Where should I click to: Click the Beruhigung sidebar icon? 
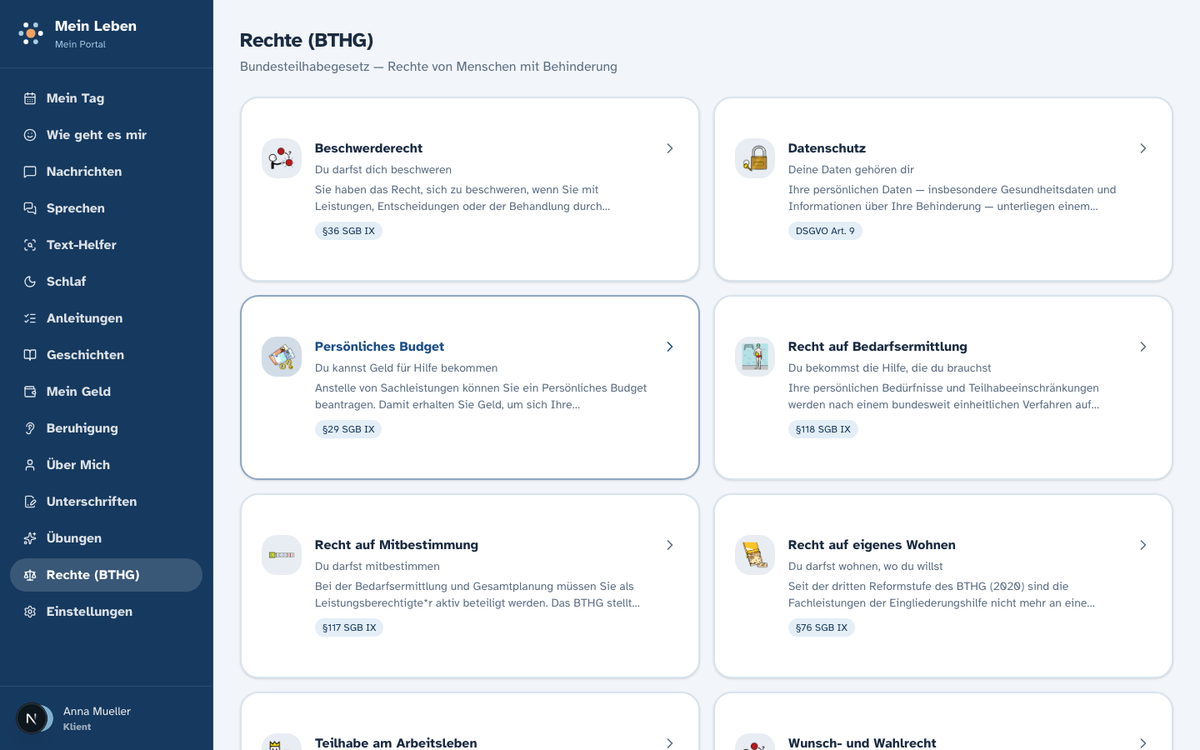pyautogui.click(x=30, y=428)
